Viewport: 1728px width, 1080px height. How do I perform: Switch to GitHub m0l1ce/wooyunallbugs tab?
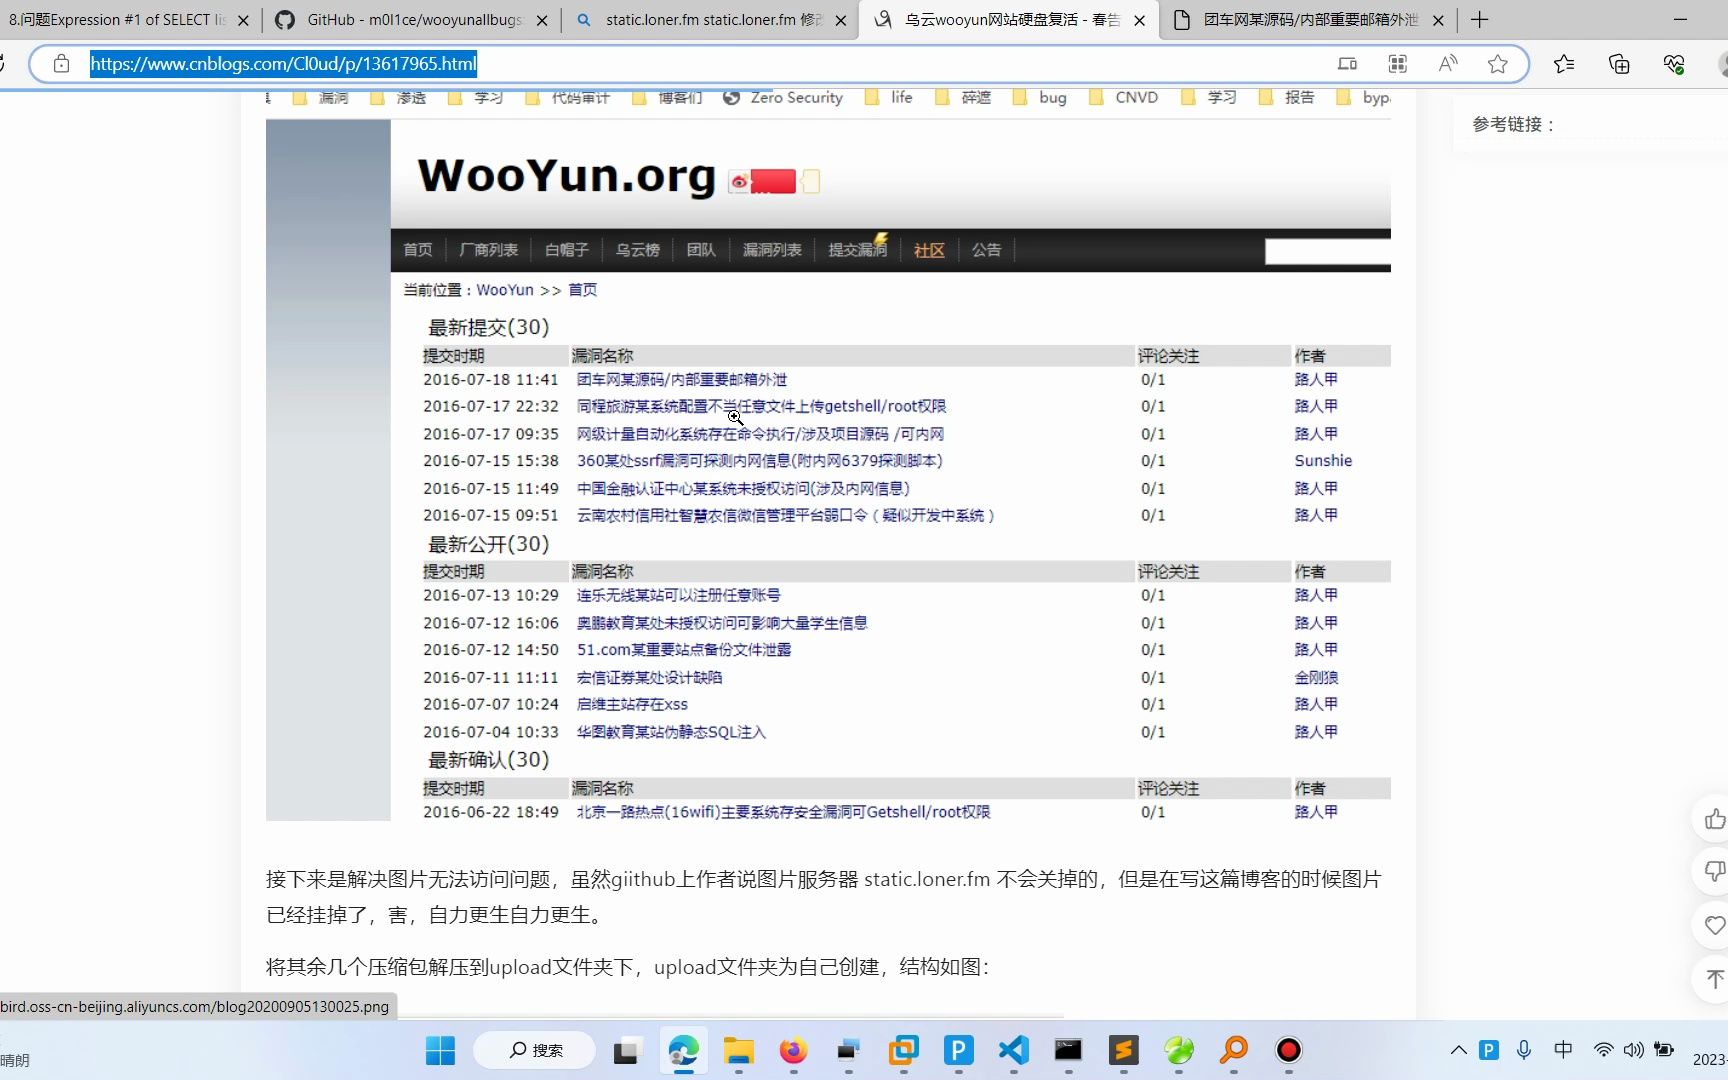[411, 20]
